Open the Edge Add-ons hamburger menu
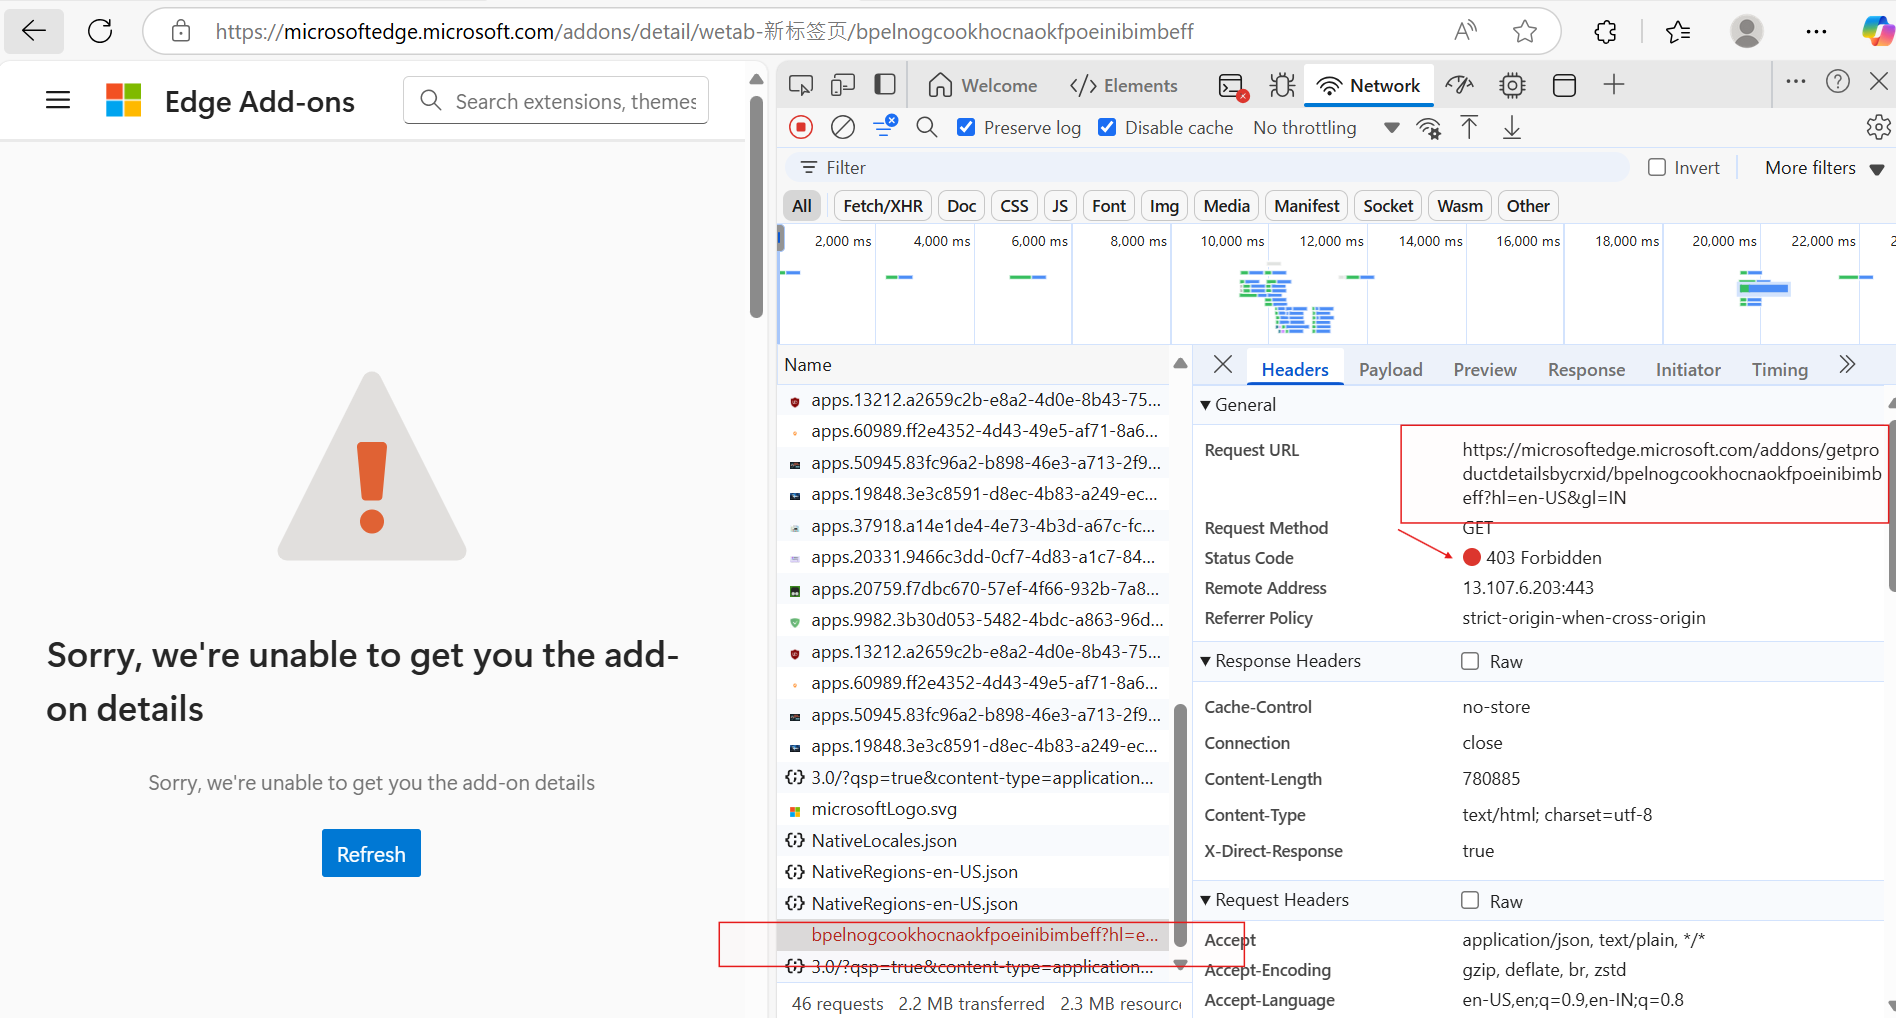The height and width of the screenshot is (1018, 1896). point(58,100)
